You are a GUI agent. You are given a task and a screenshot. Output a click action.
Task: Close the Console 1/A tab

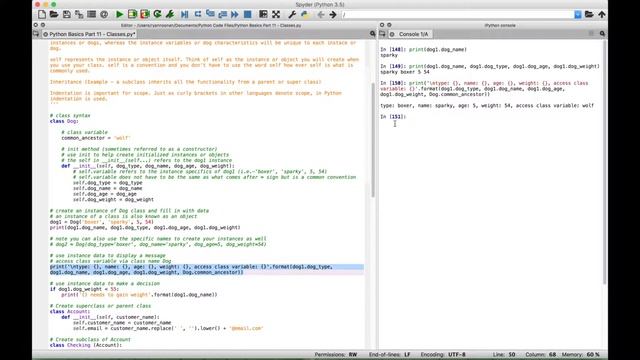[x=392, y=34]
